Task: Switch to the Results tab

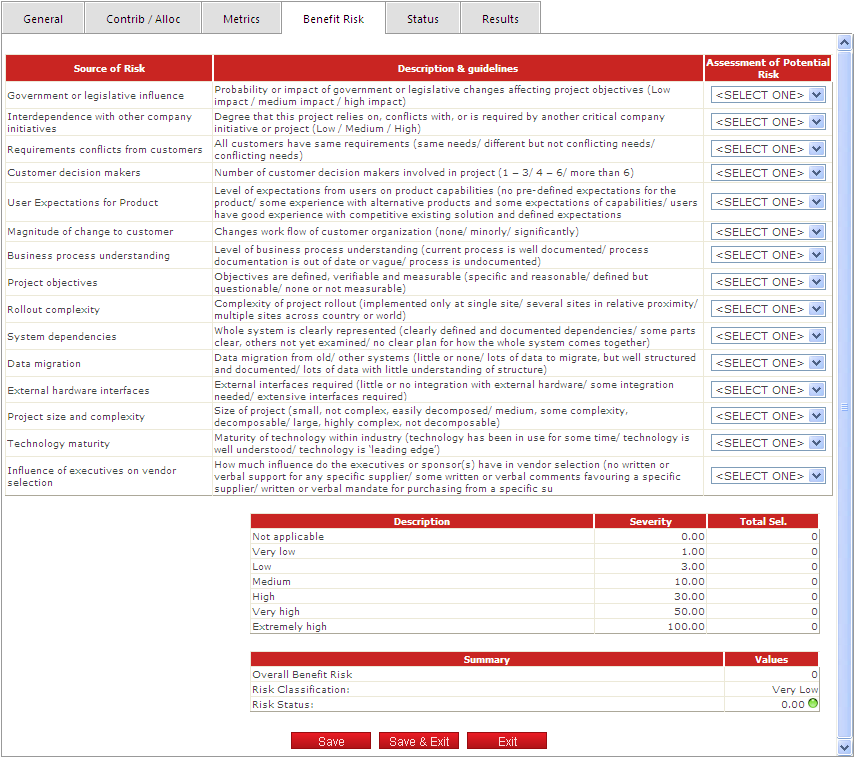Action: pos(500,19)
